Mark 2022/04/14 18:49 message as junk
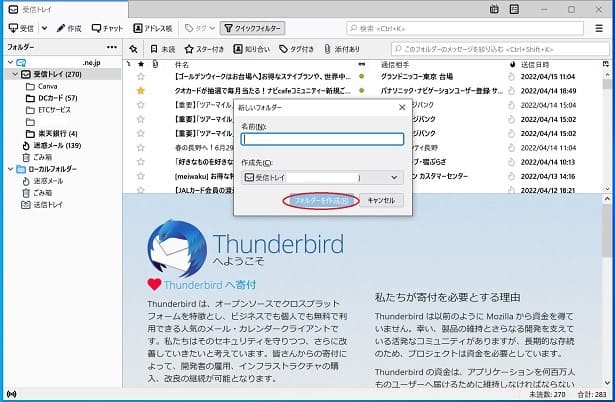Screen dimensions: 615x402 (511, 91)
